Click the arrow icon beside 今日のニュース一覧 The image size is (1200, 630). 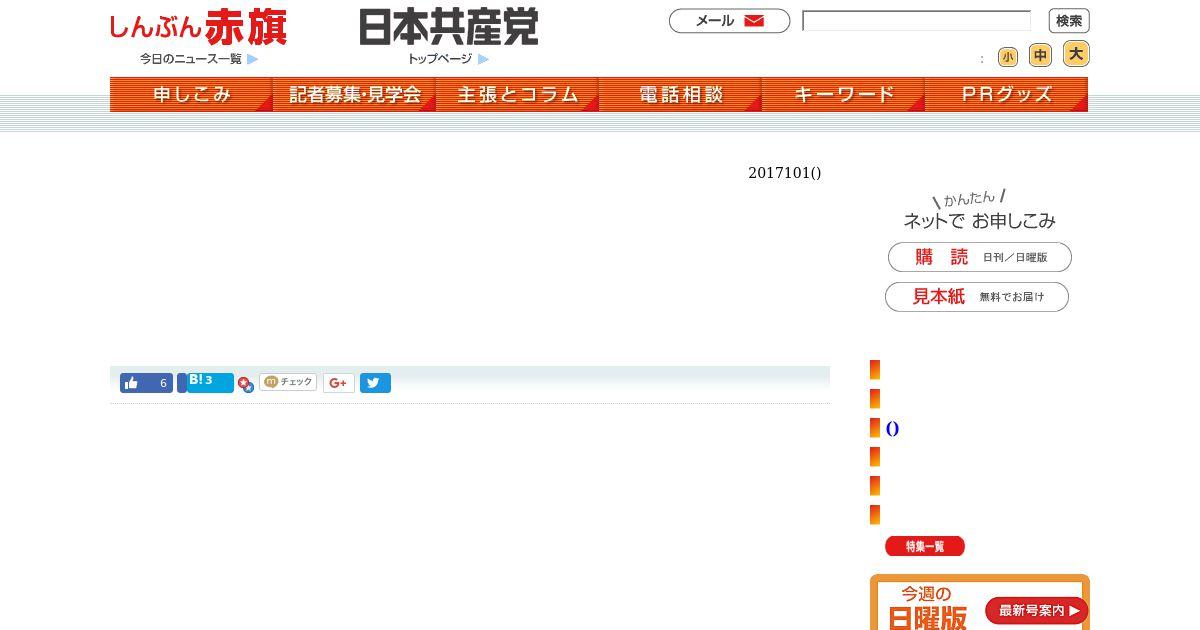(x=253, y=59)
